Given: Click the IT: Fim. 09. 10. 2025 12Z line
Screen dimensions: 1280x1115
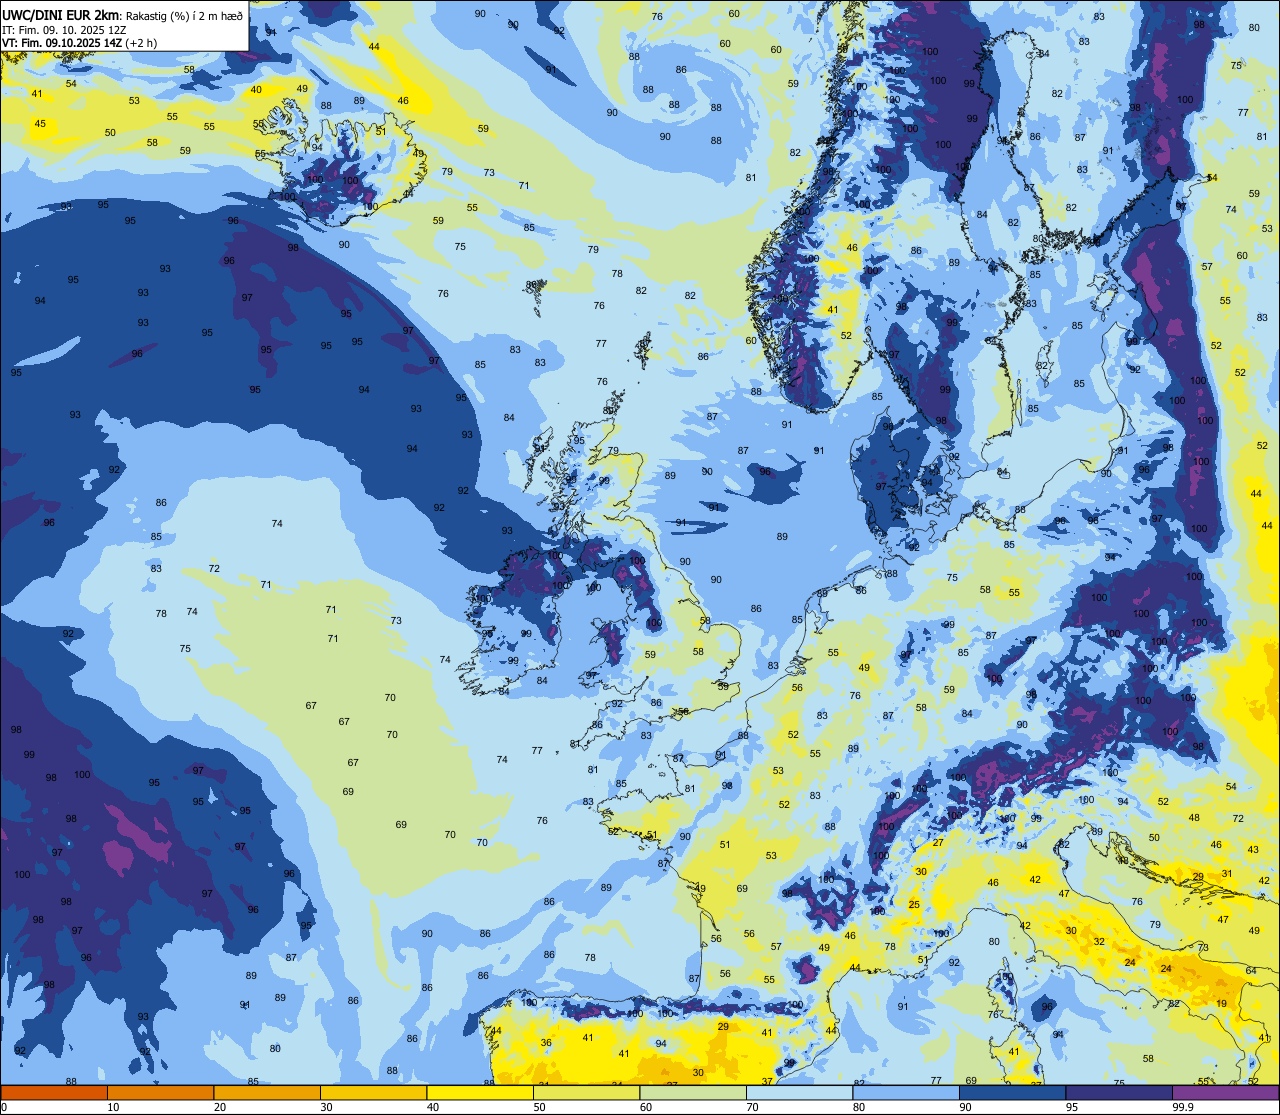Looking at the screenshot, I should [x=64, y=29].
